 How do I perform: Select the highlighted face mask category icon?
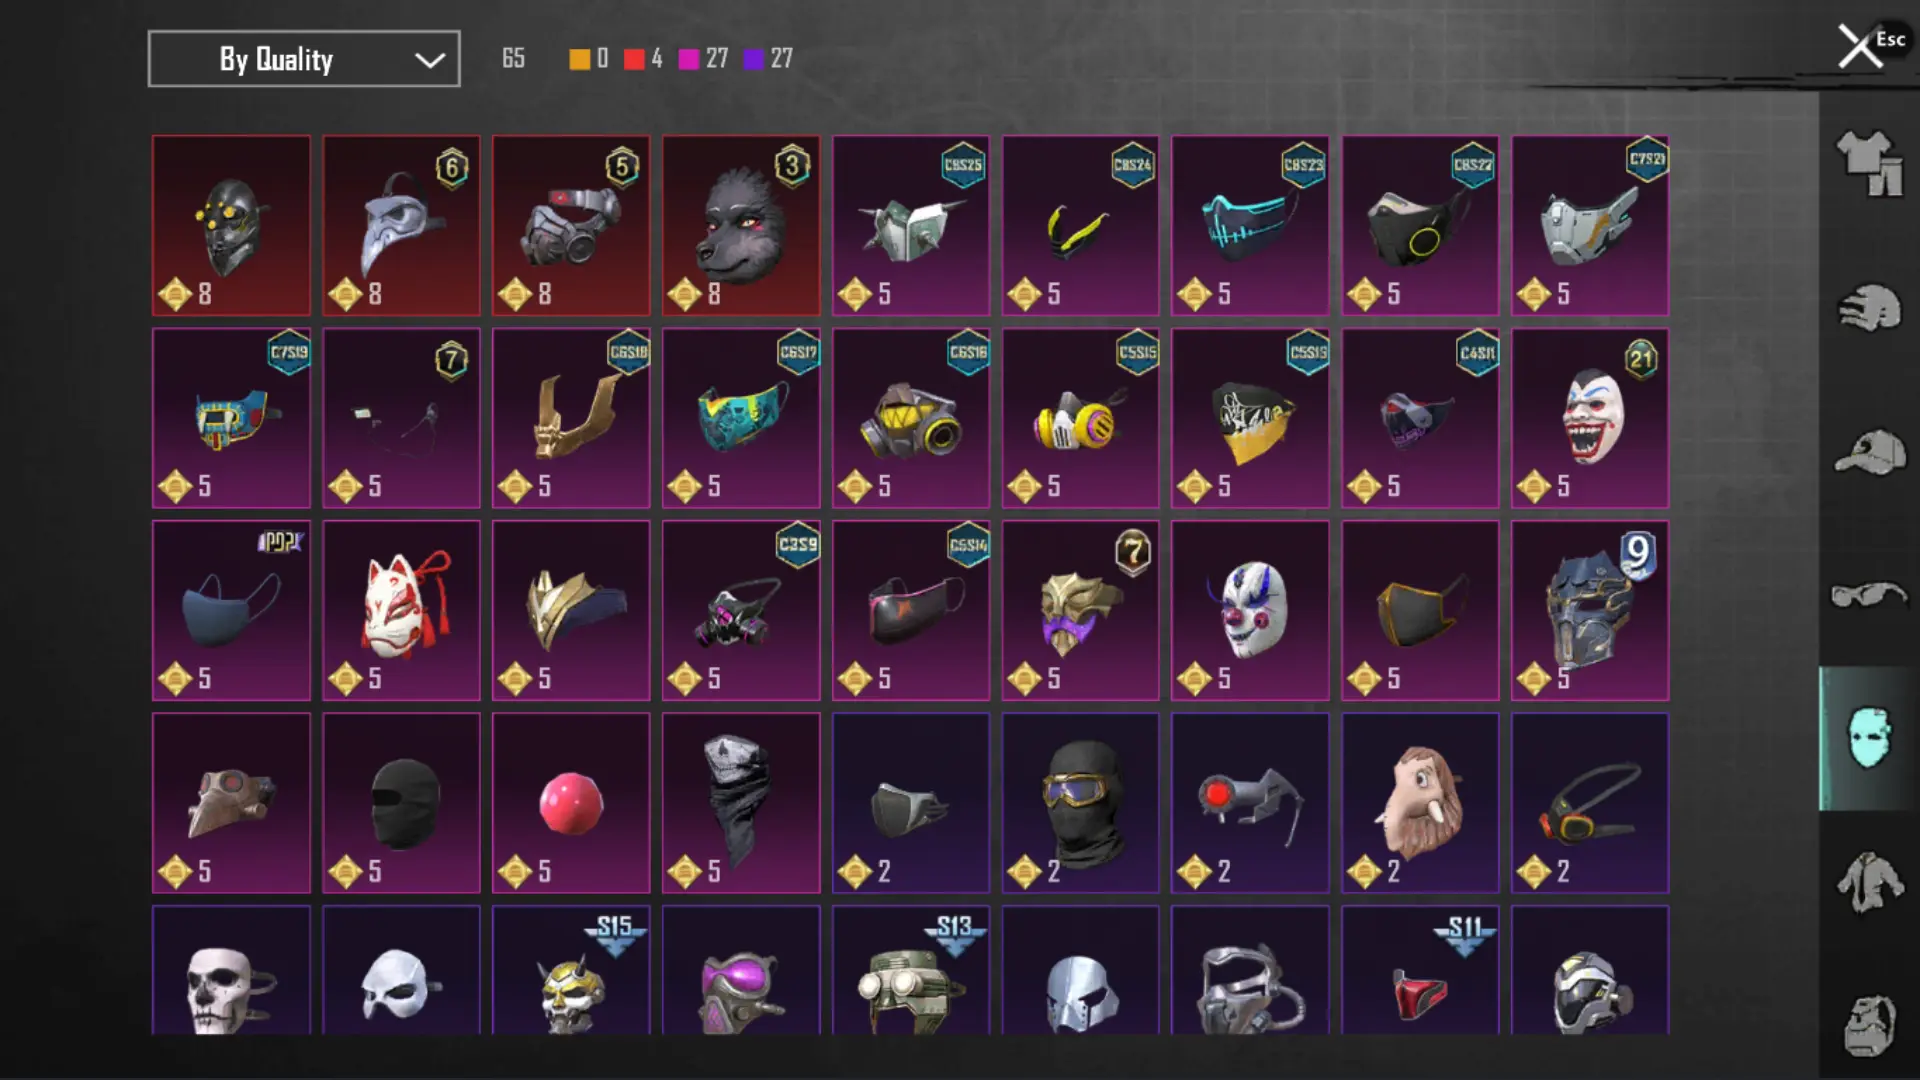point(1868,738)
